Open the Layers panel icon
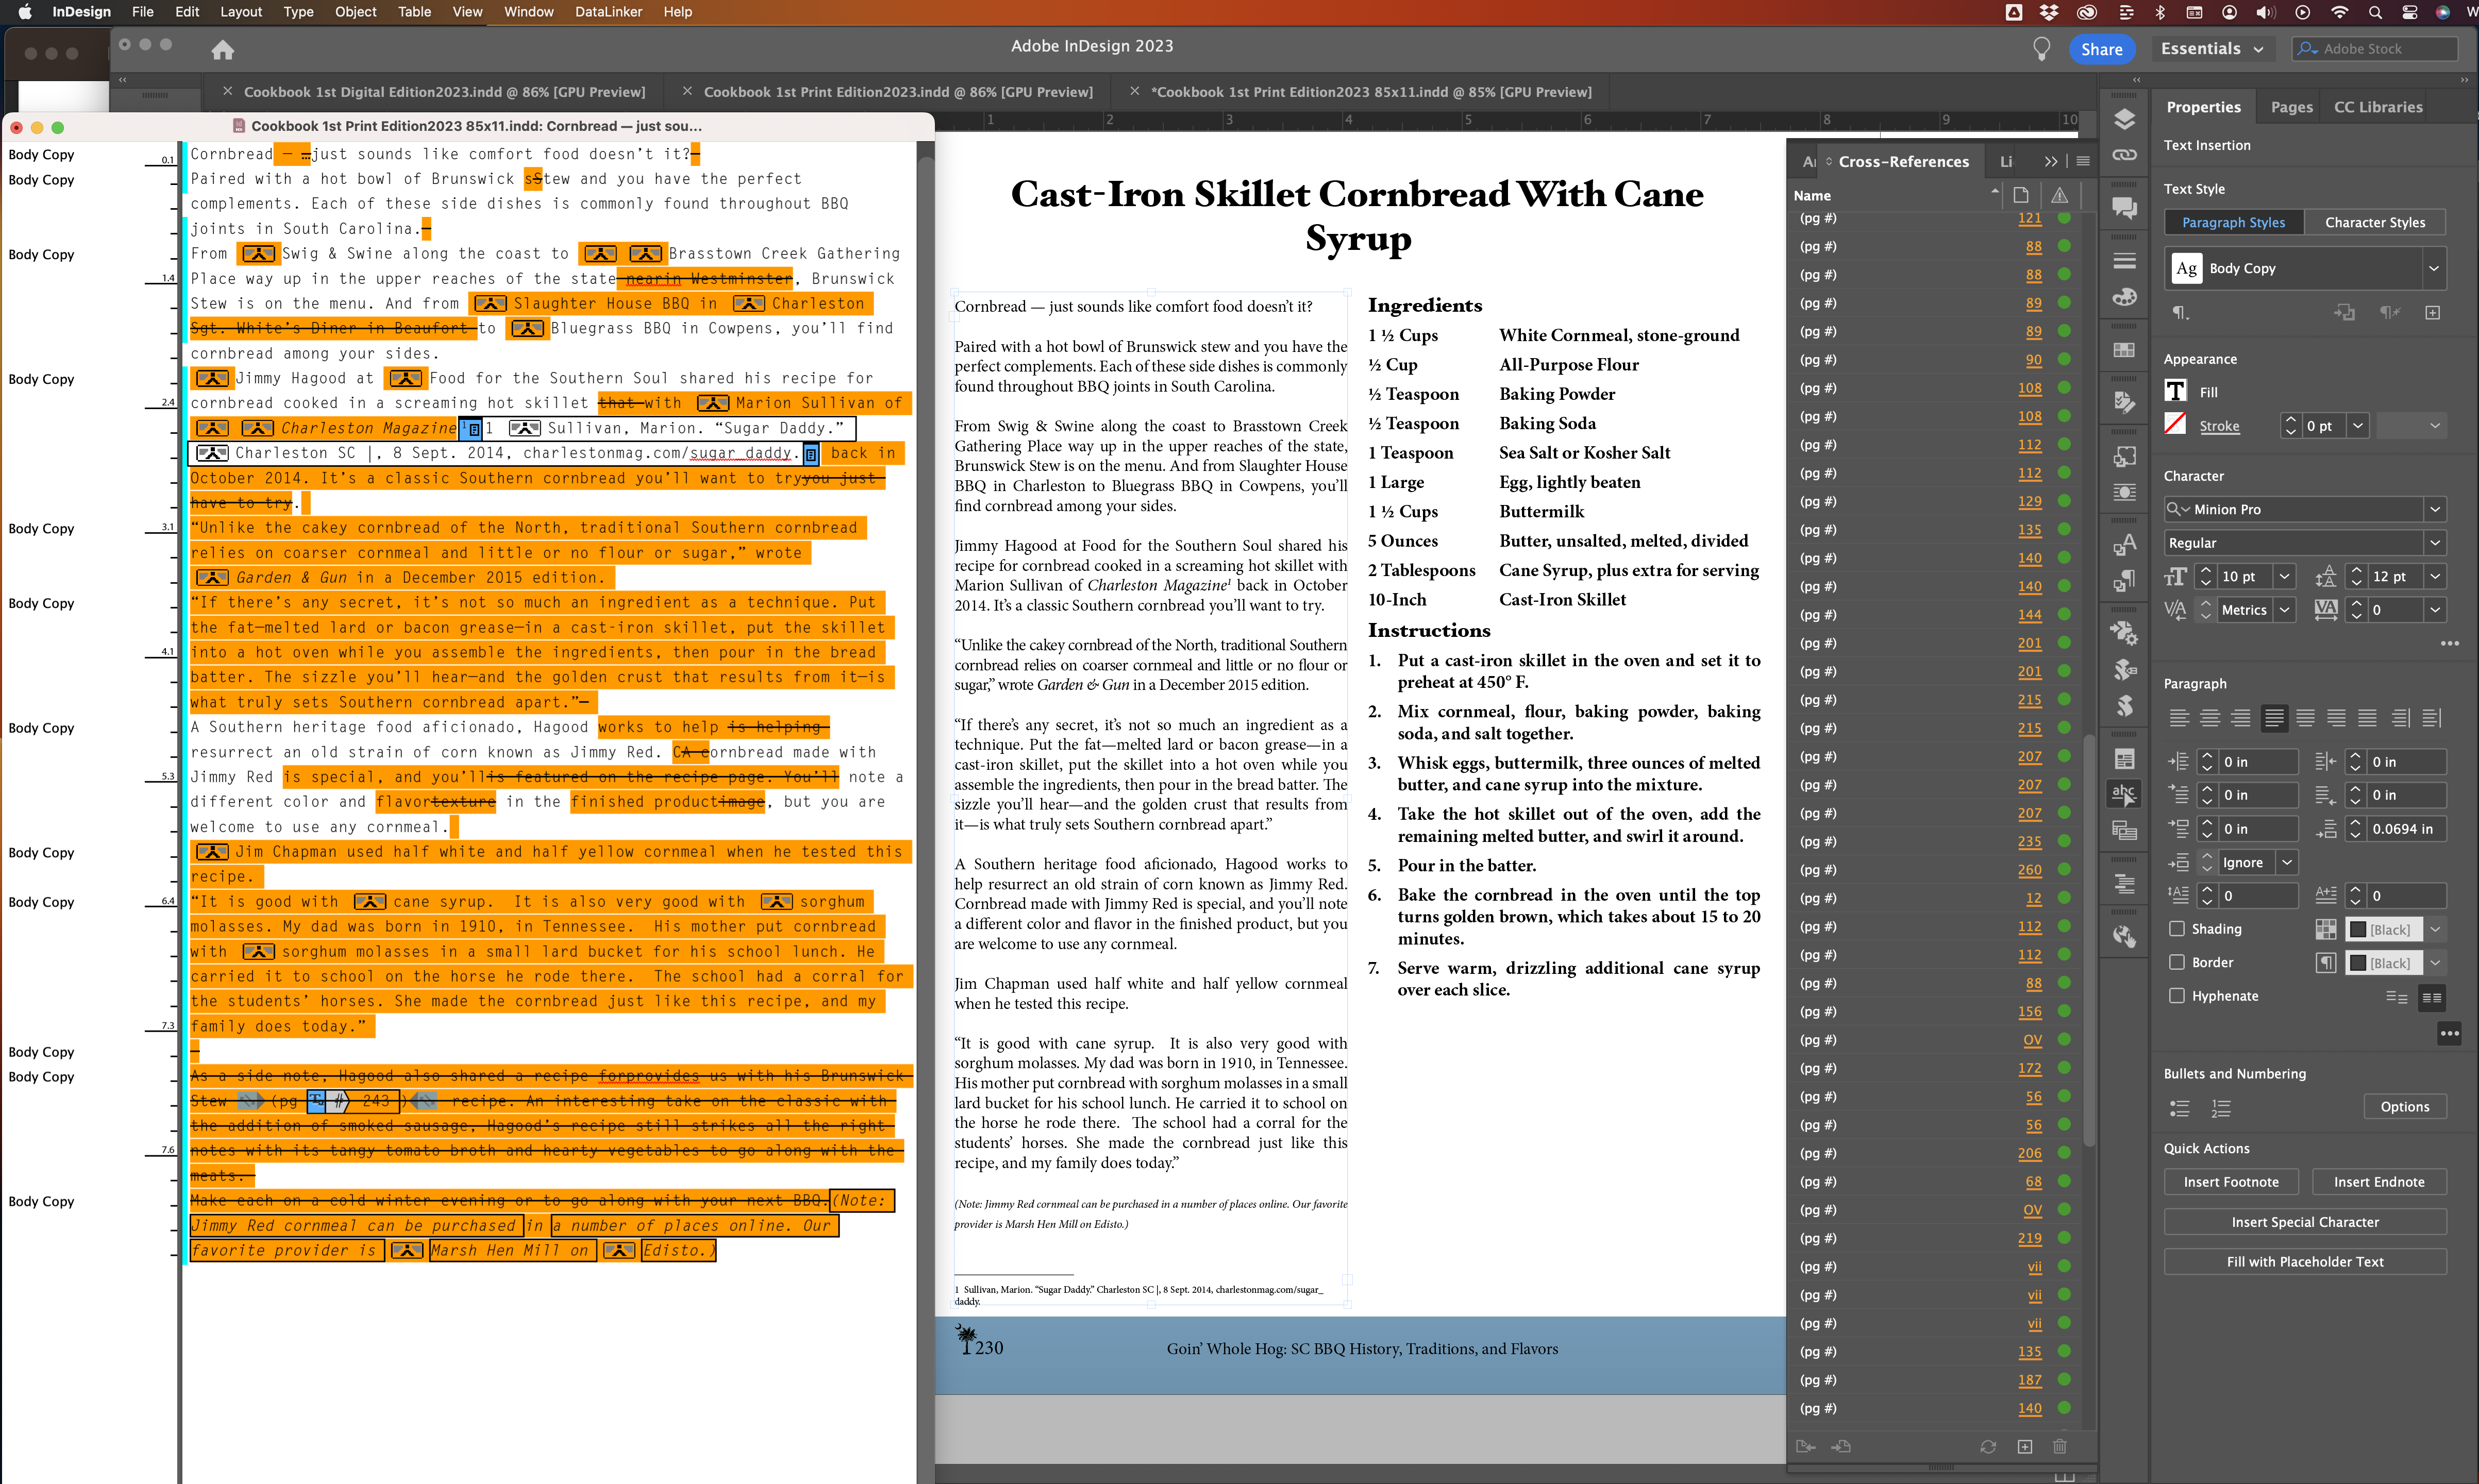The width and height of the screenshot is (2479, 1484). (2124, 119)
